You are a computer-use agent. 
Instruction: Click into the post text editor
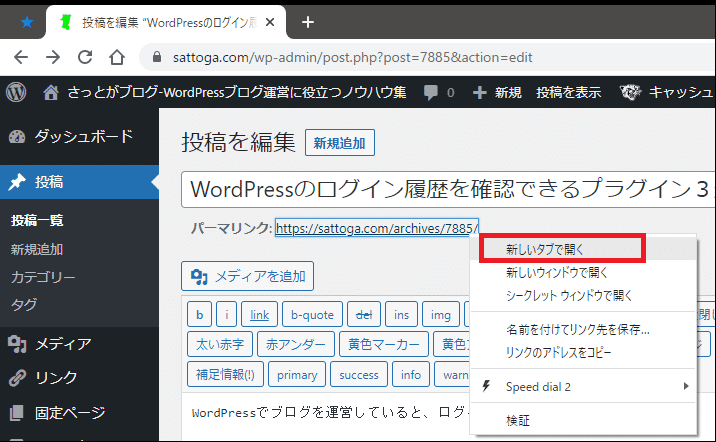(325, 416)
